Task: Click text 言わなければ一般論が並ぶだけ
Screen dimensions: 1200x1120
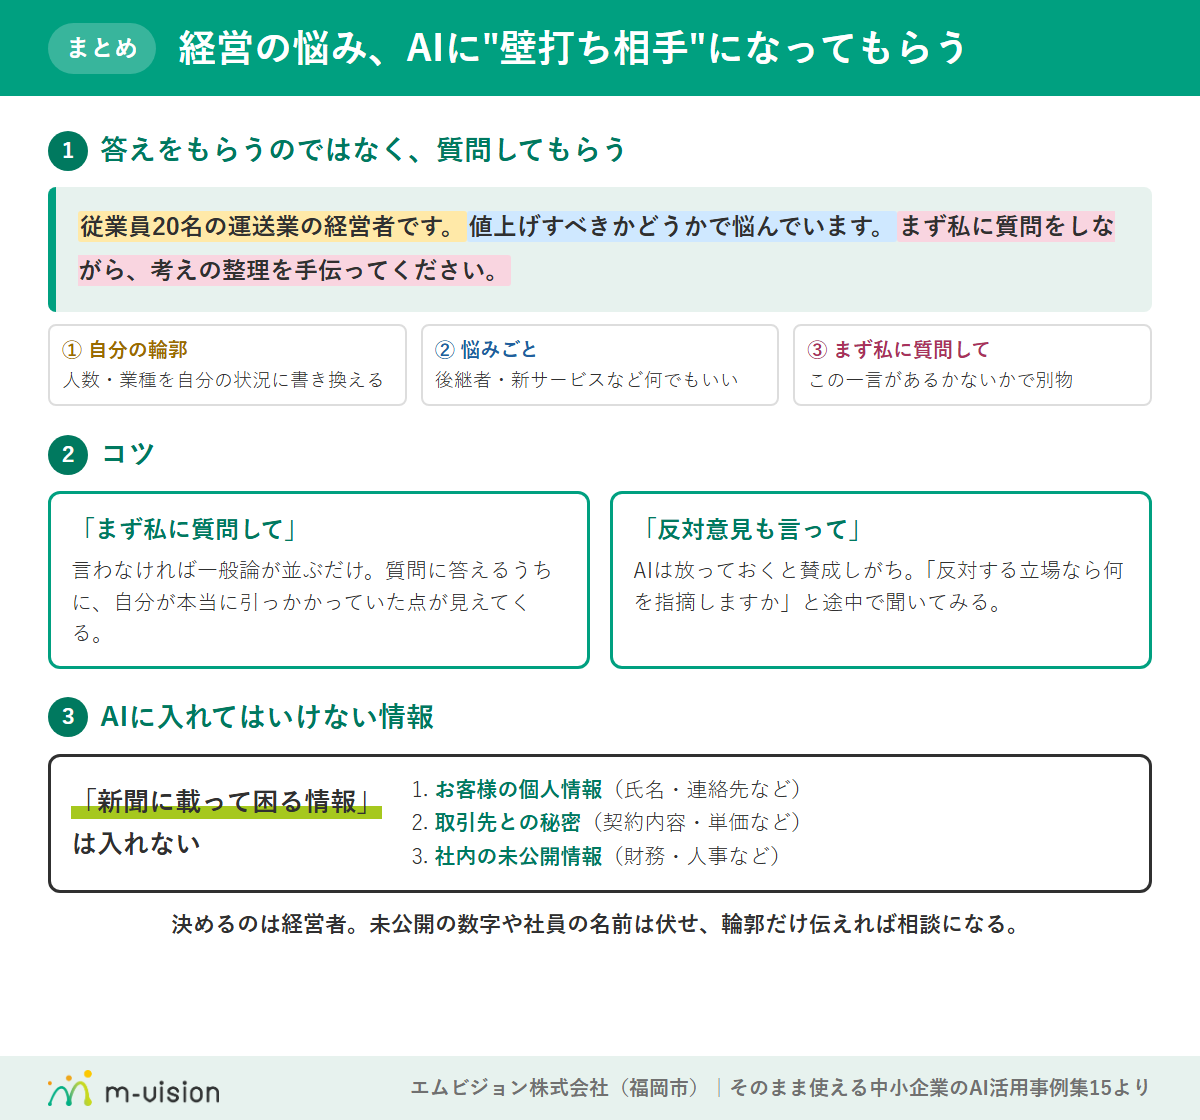Action: pos(218,570)
